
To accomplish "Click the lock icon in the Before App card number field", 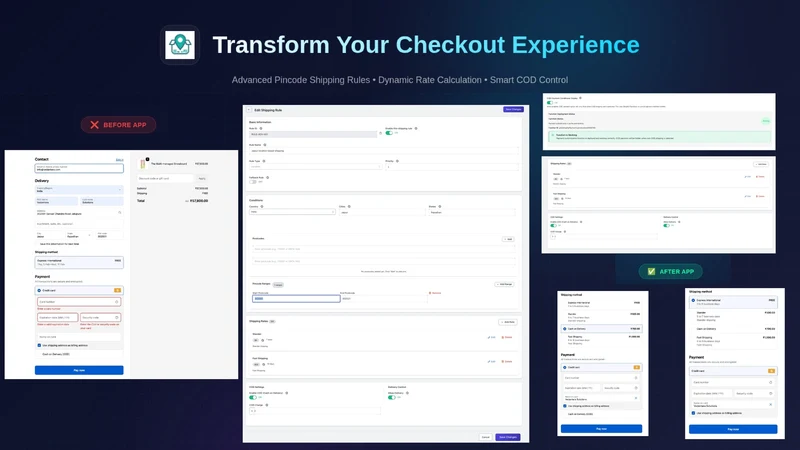I will pyautogui.click(x=116, y=302).
